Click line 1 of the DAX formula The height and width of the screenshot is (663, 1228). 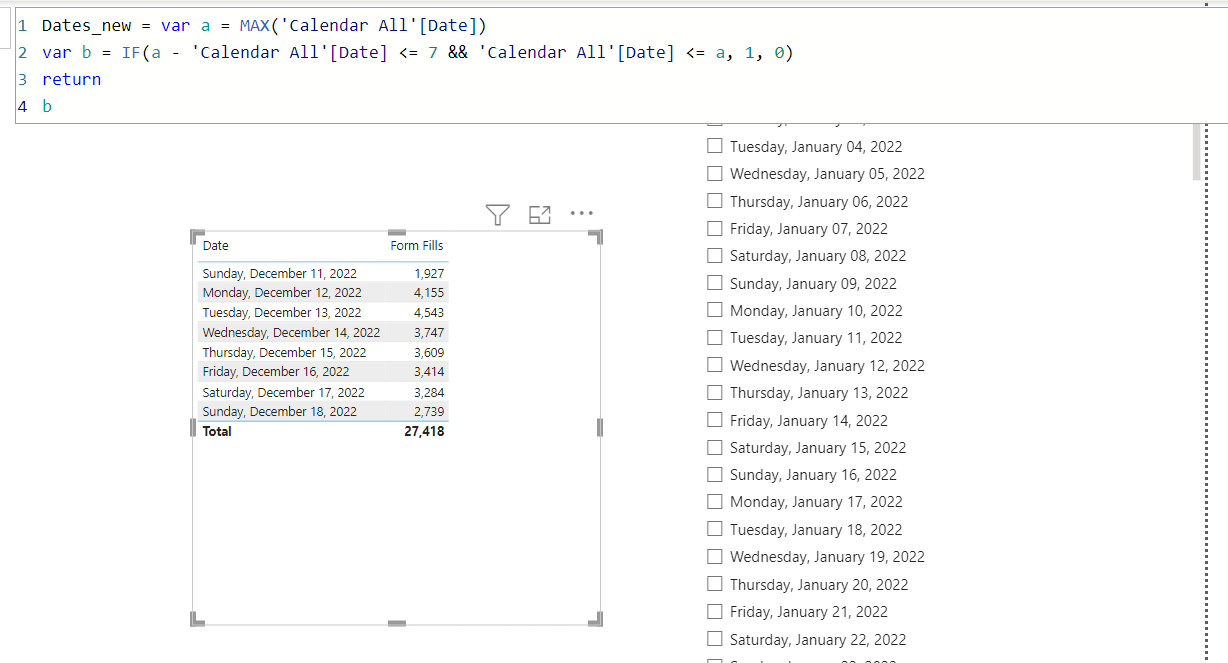click(264, 25)
